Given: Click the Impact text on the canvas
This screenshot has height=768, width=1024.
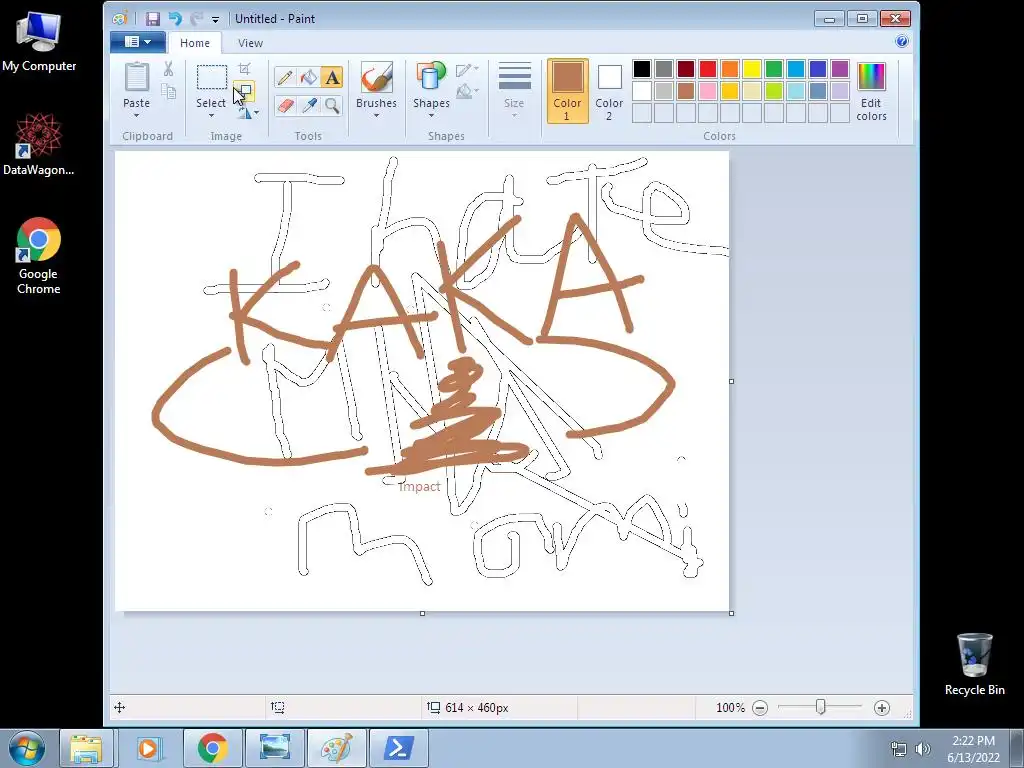Looking at the screenshot, I should (x=419, y=487).
